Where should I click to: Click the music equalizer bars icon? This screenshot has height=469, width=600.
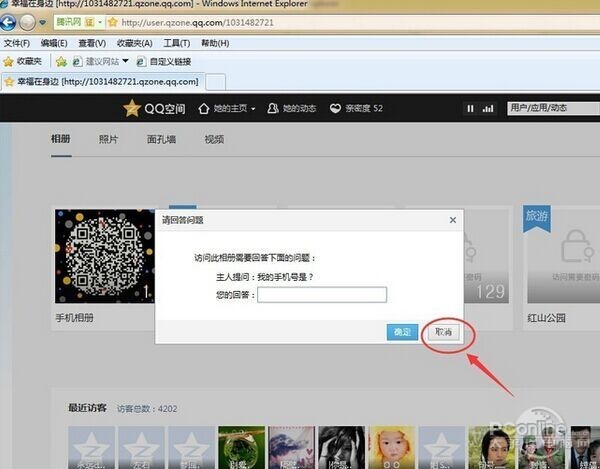coord(488,108)
